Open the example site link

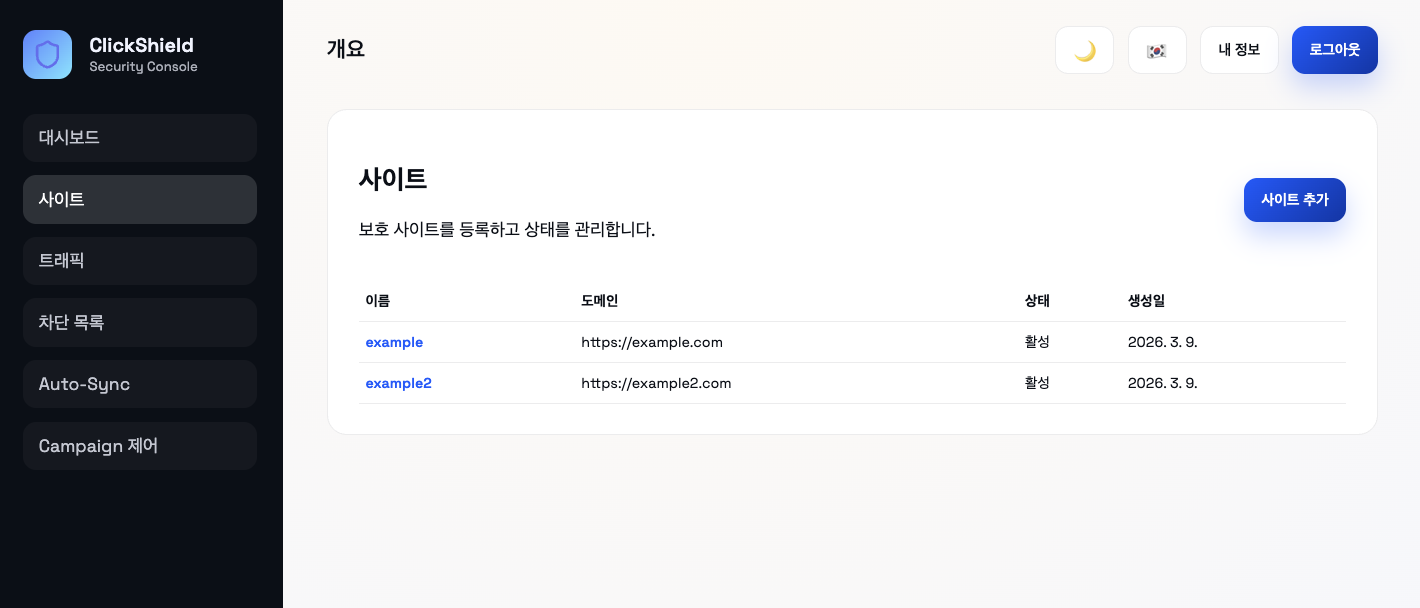[394, 342]
